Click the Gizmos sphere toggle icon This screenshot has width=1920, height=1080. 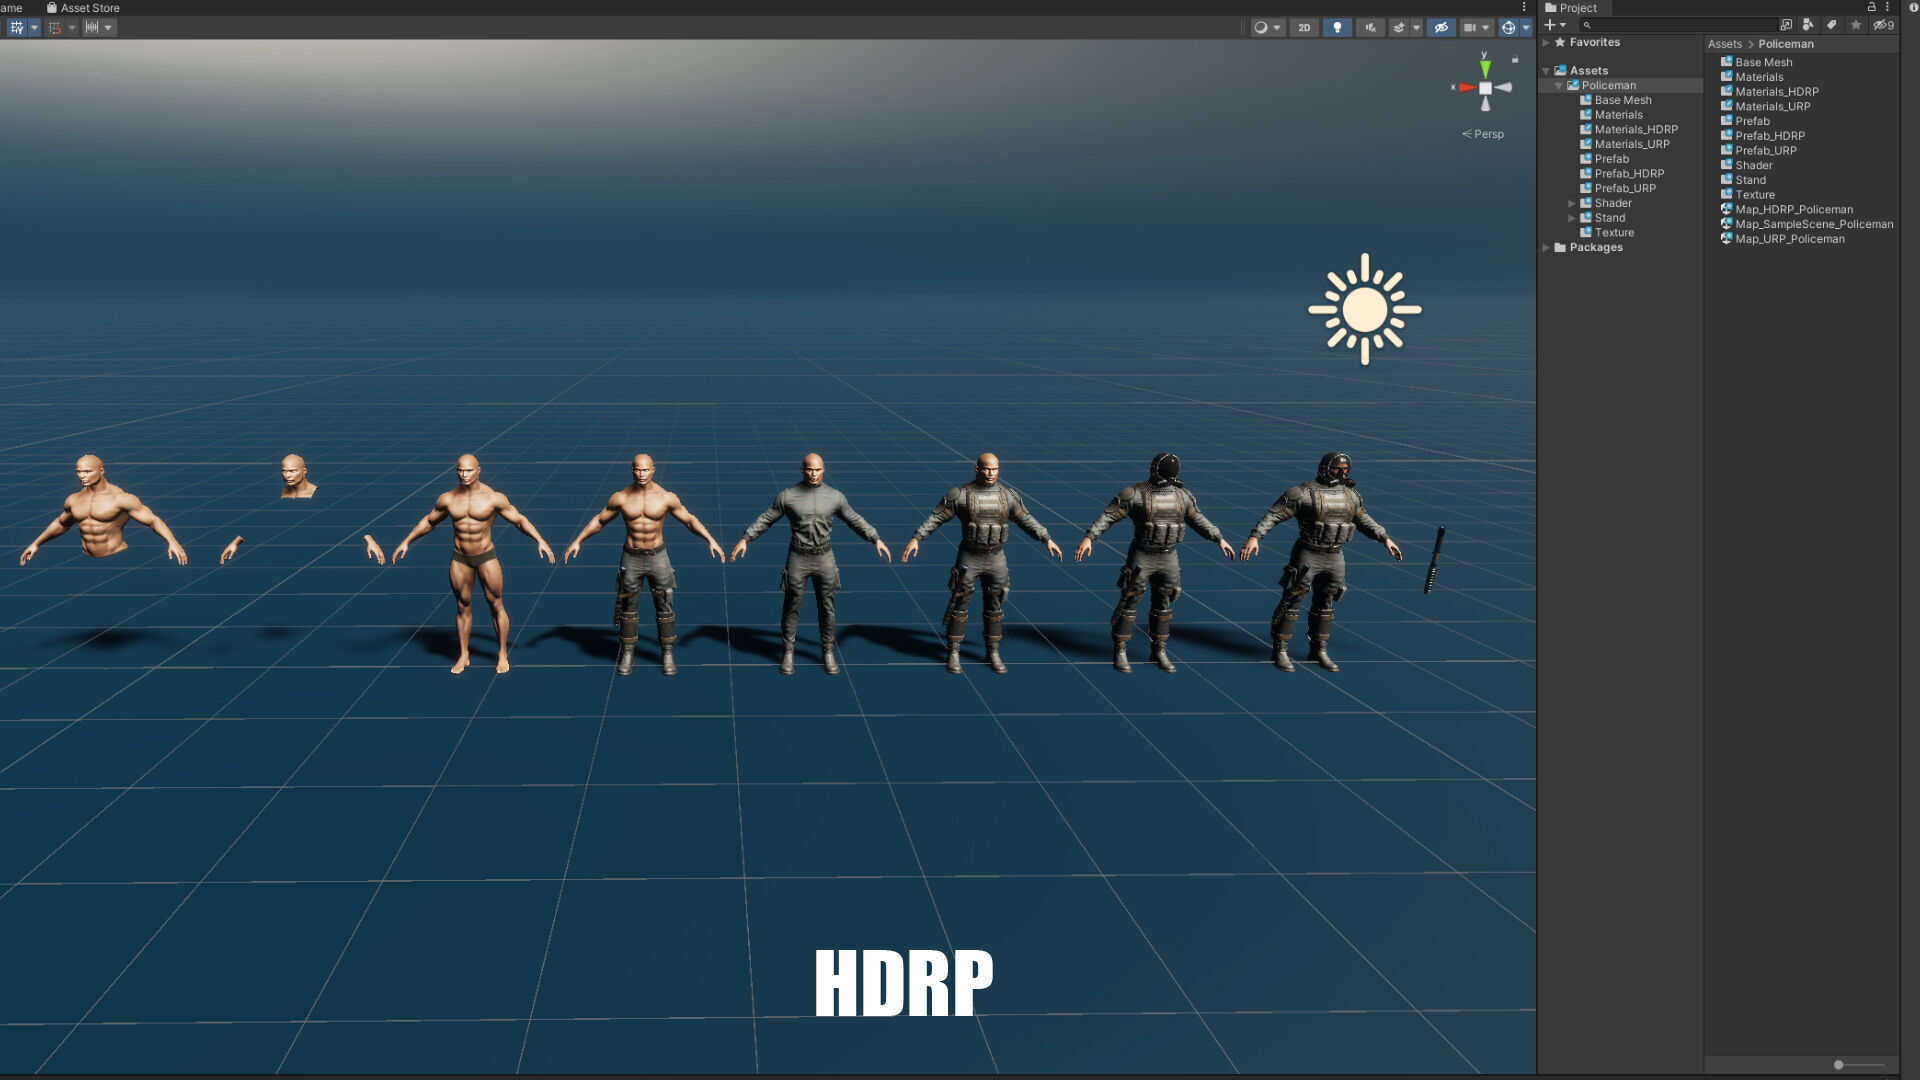coord(1508,28)
